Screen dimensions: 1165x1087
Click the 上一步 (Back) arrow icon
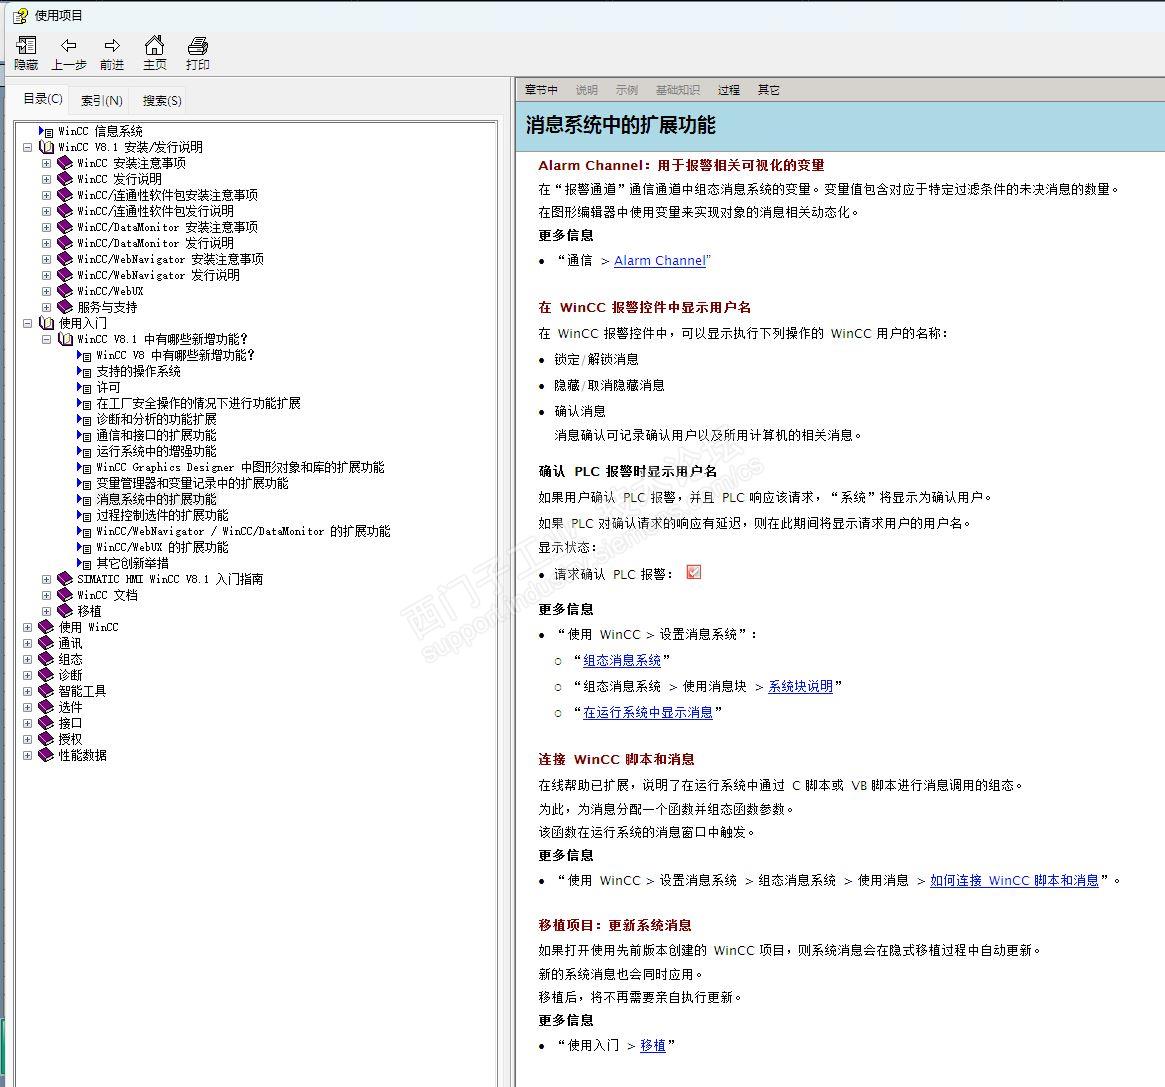coord(68,46)
